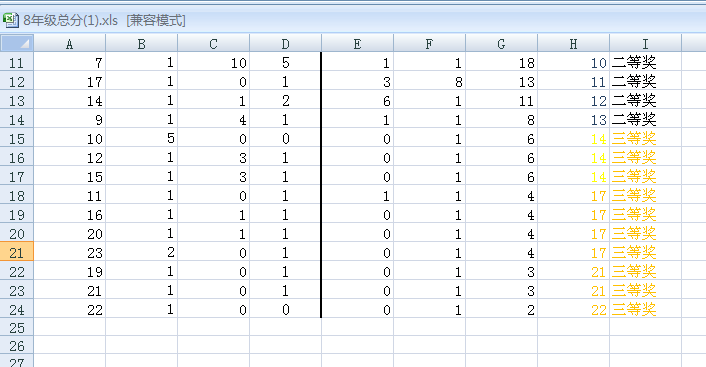Select column I header

[645, 44]
